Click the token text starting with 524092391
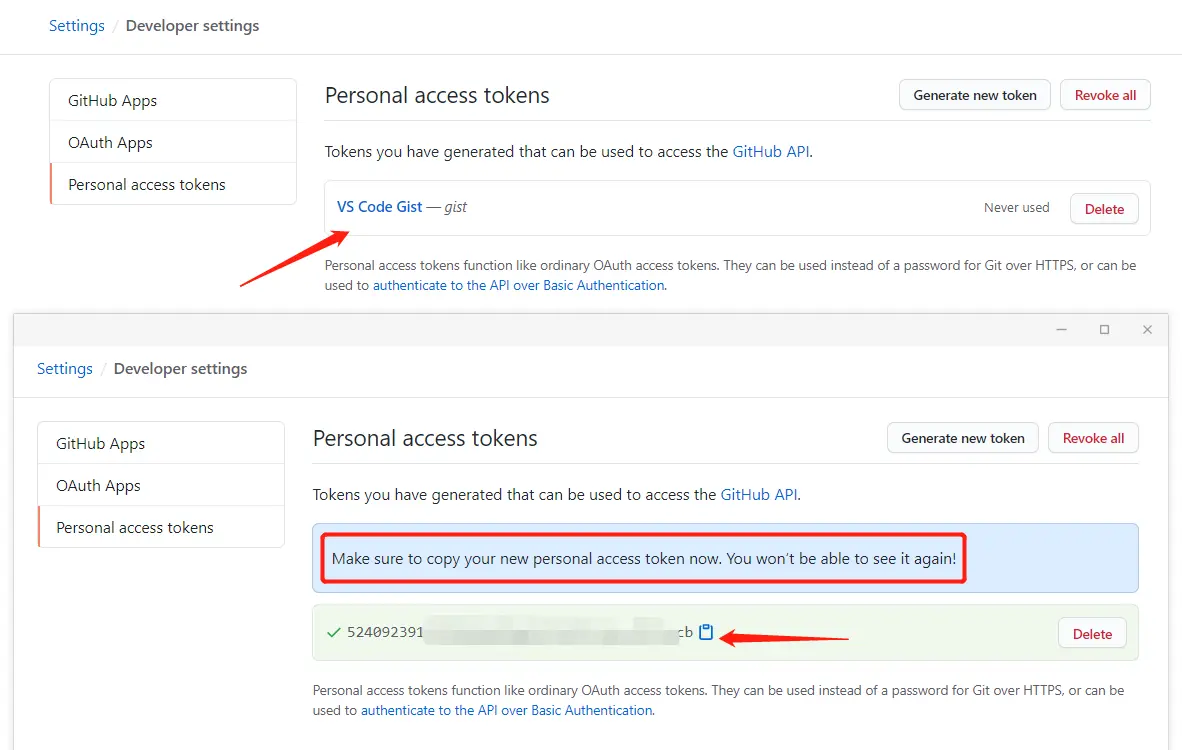The height and width of the screenshot is (750, 1182). point(386,632)
